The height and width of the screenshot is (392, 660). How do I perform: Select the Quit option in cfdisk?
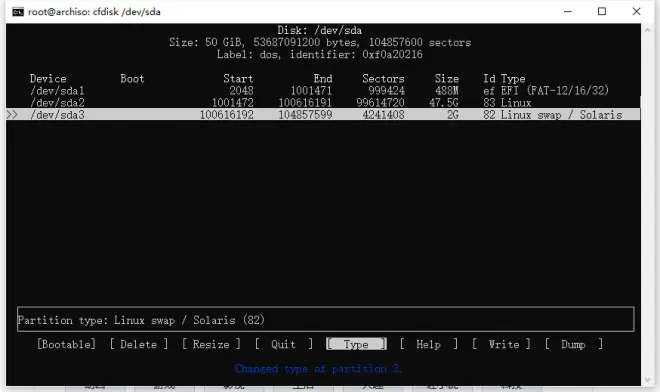pyautogui.click(x=283, y=344)
